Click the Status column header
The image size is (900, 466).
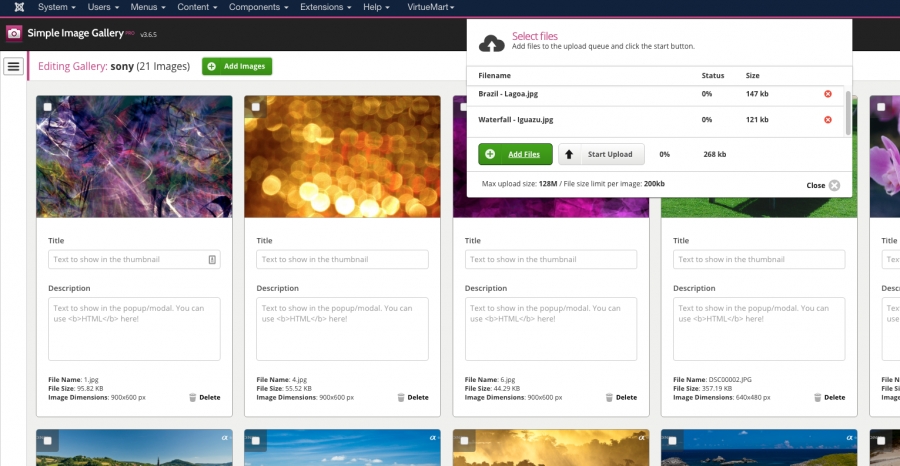pos(713,76)
